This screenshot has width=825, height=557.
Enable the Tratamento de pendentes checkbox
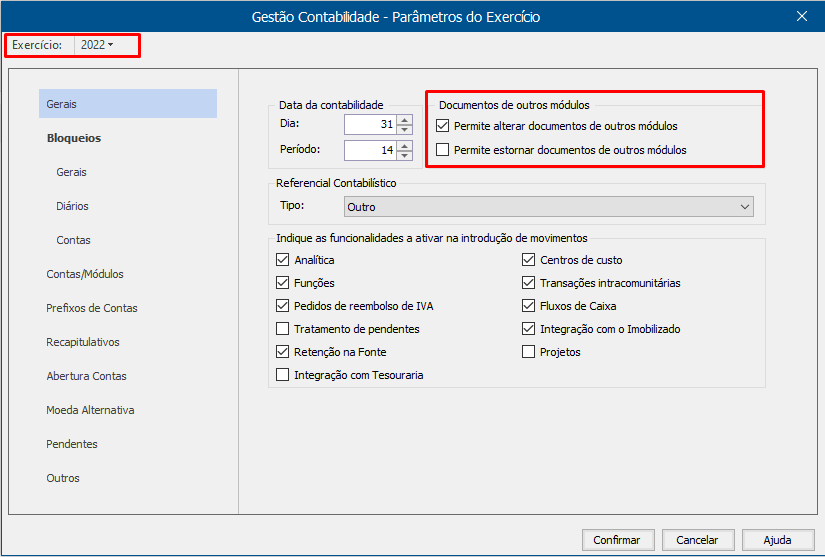282,329
